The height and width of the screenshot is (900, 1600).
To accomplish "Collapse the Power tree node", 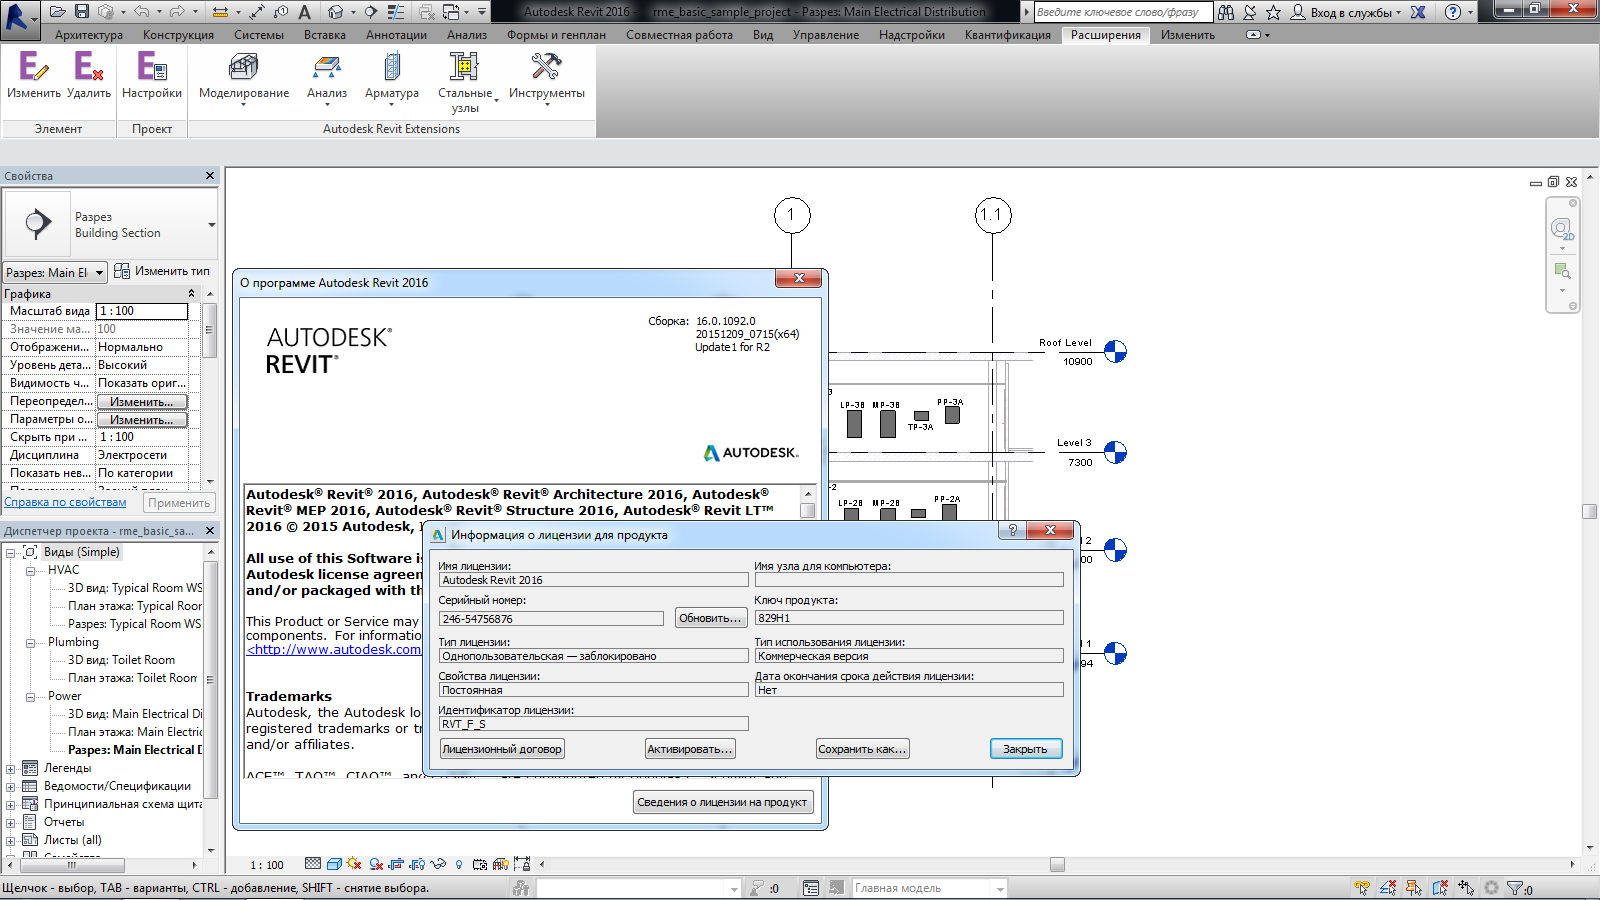I will (x=30, y=696).
